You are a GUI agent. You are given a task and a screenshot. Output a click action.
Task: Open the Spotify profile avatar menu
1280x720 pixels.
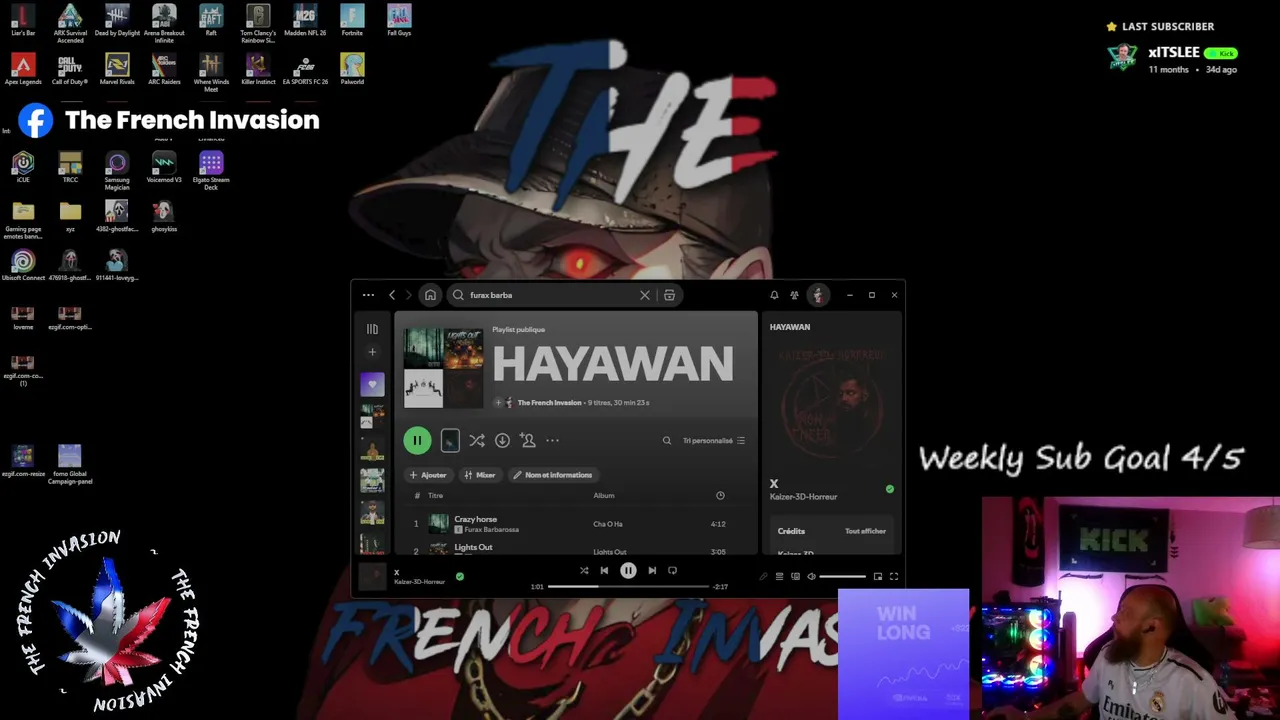click(x=818, y=295)
